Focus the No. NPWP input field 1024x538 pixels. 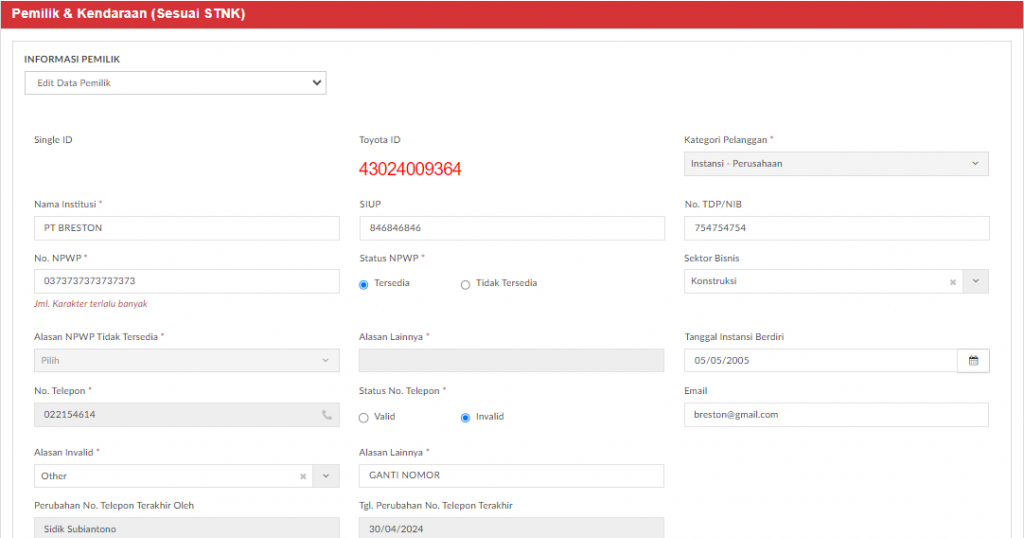point(187,281)
